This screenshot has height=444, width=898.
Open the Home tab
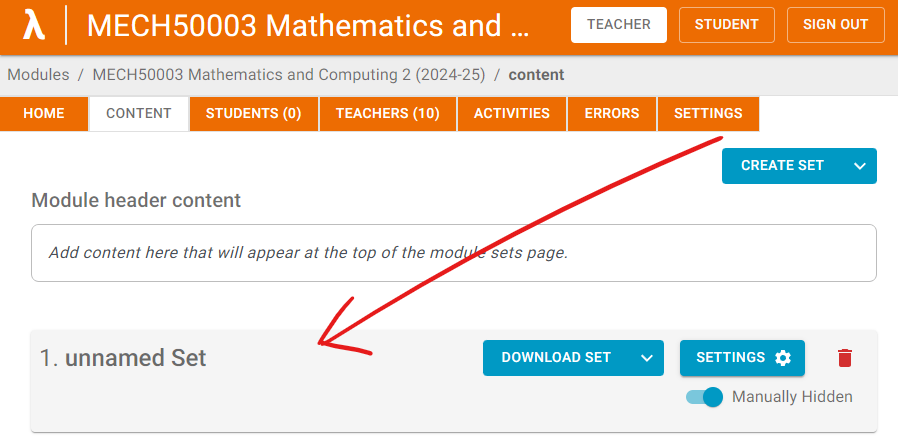[x=44, y=113]
